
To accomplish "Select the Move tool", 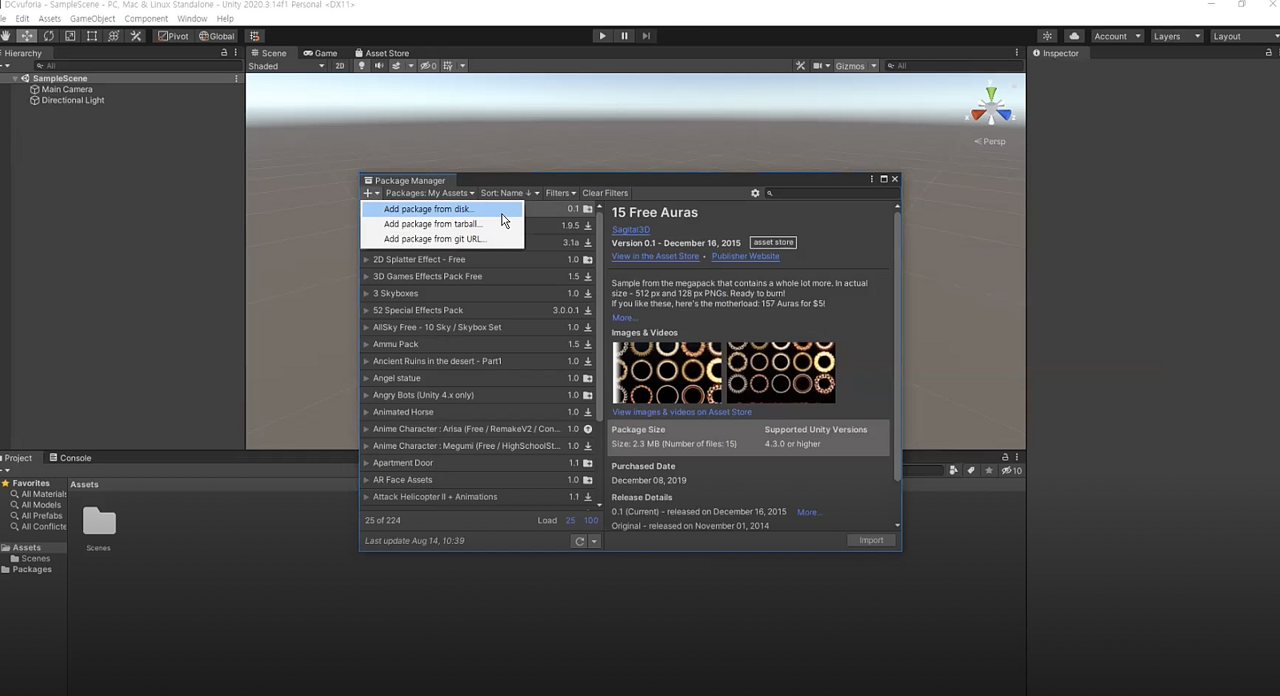I will click(27, 36).
